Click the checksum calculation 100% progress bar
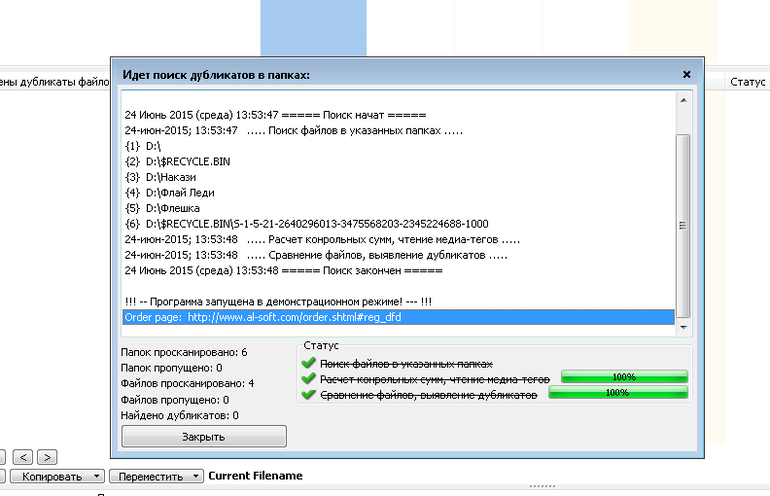 coord(624,377)
